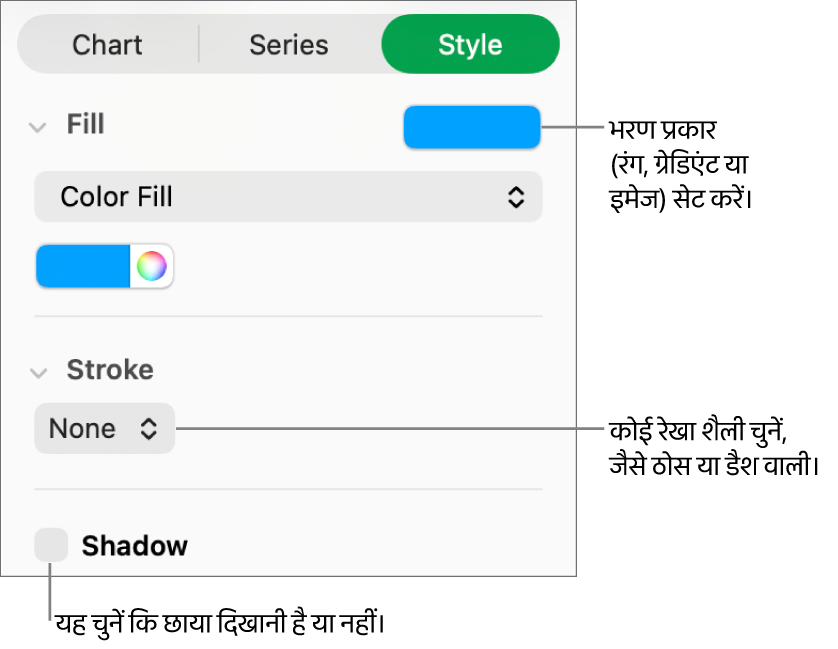Screen dimensions: 838x649
Task: Open the color wheel picker
Action: tap(152, 267)
